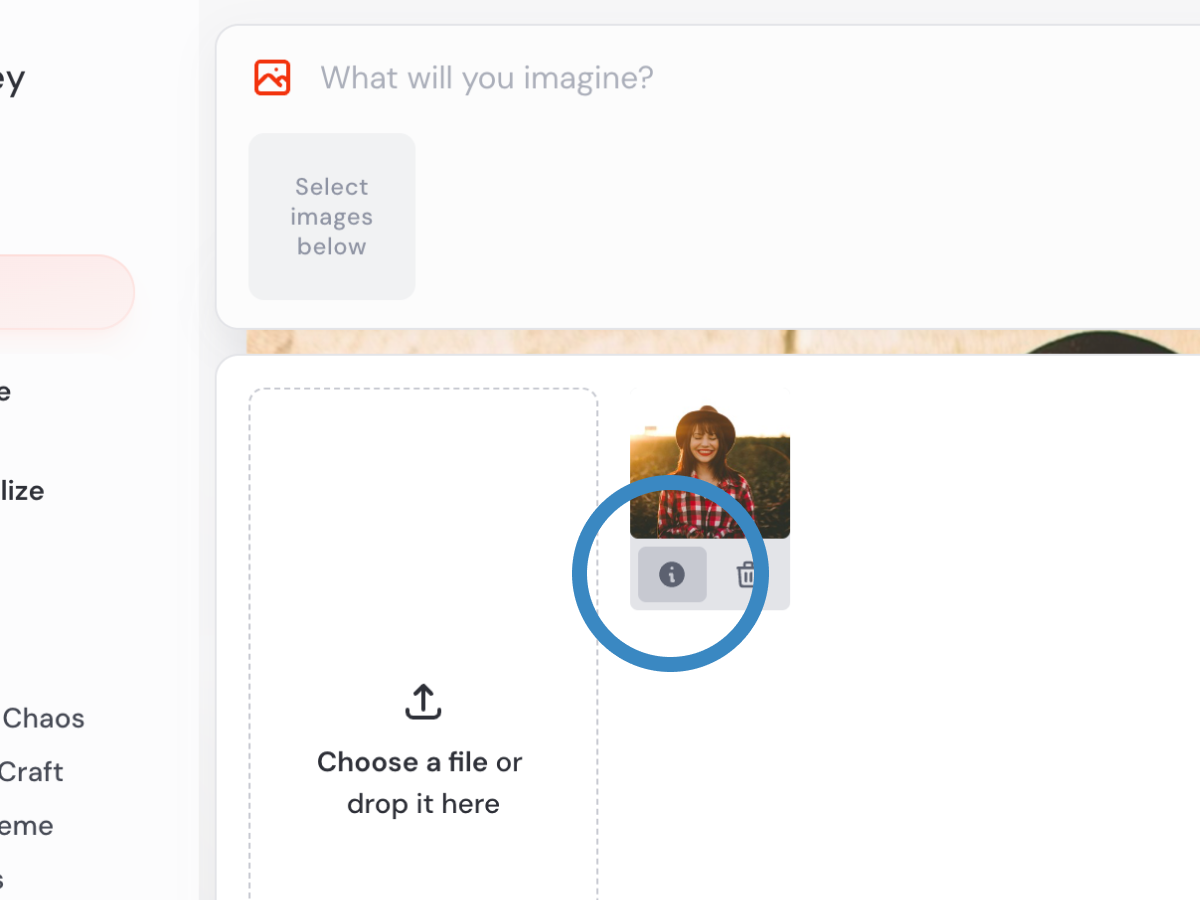Open the sidebar entry ending in "eme"
1200x900 pixels.
(26, 826)
